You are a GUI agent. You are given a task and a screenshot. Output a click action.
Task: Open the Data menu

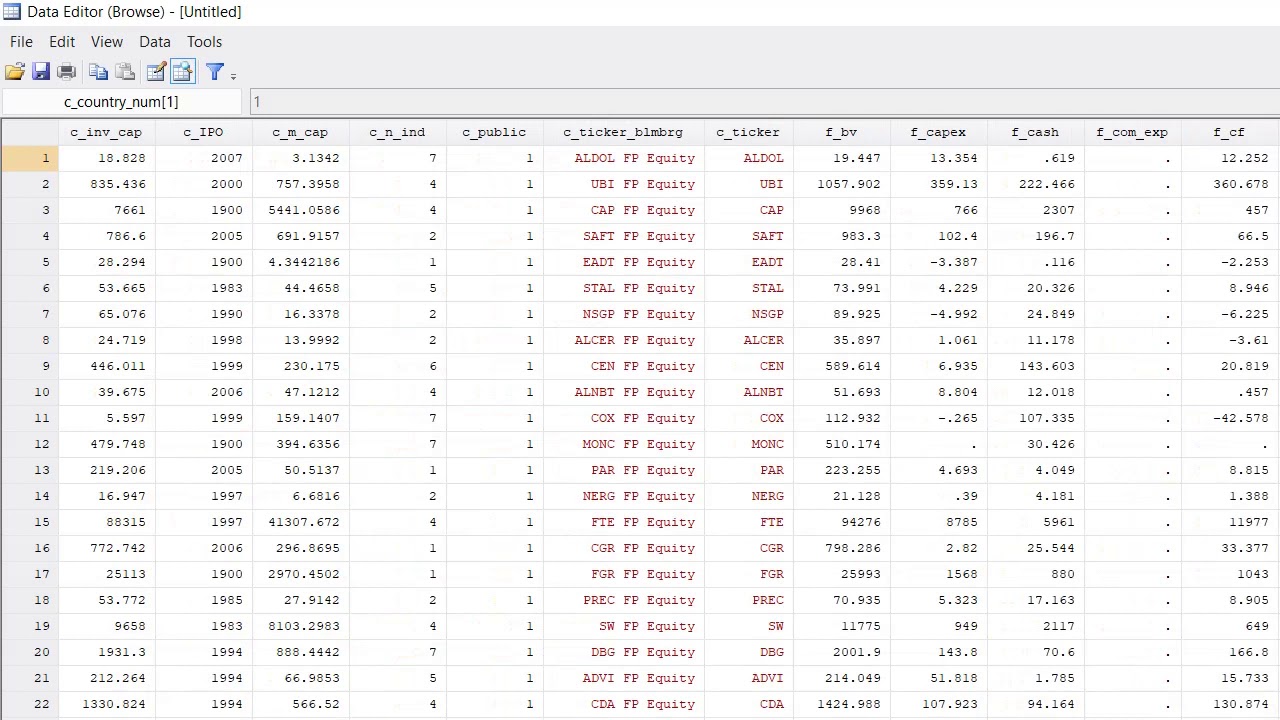tap(155, 42)
